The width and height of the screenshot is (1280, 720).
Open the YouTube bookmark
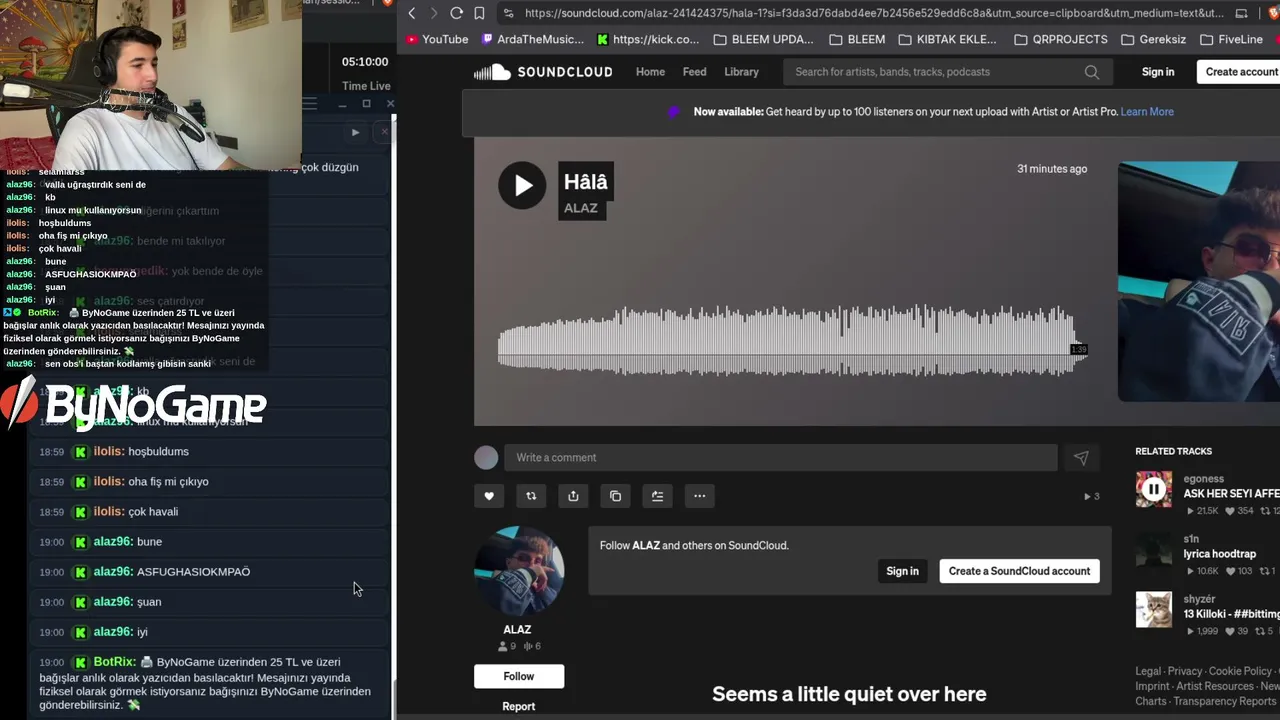pyautogui.click(x=437, y=39)
